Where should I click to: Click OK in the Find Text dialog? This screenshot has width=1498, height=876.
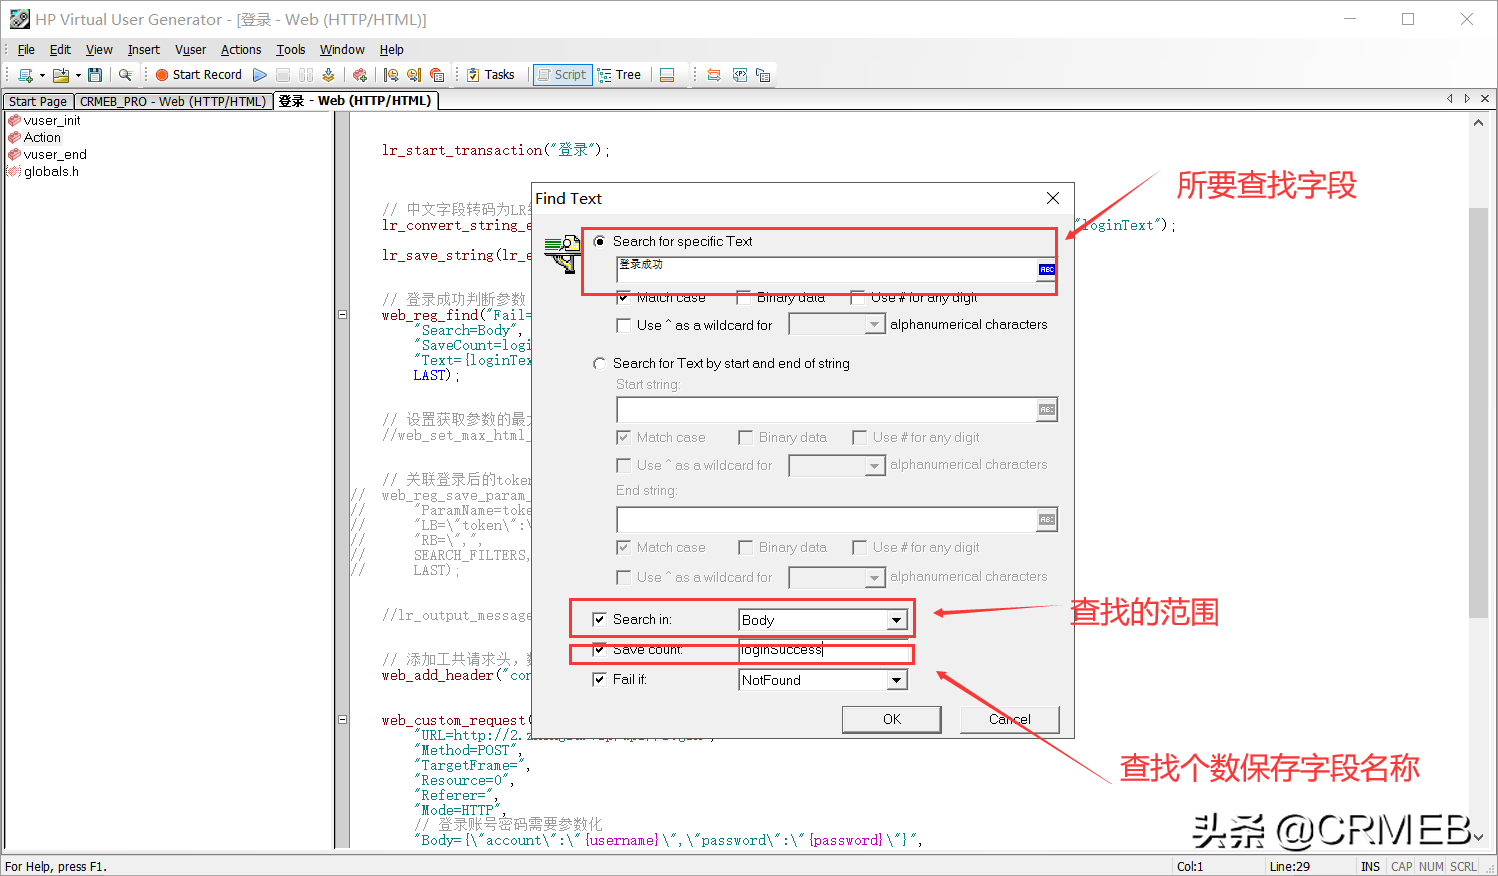click(891, 720)
